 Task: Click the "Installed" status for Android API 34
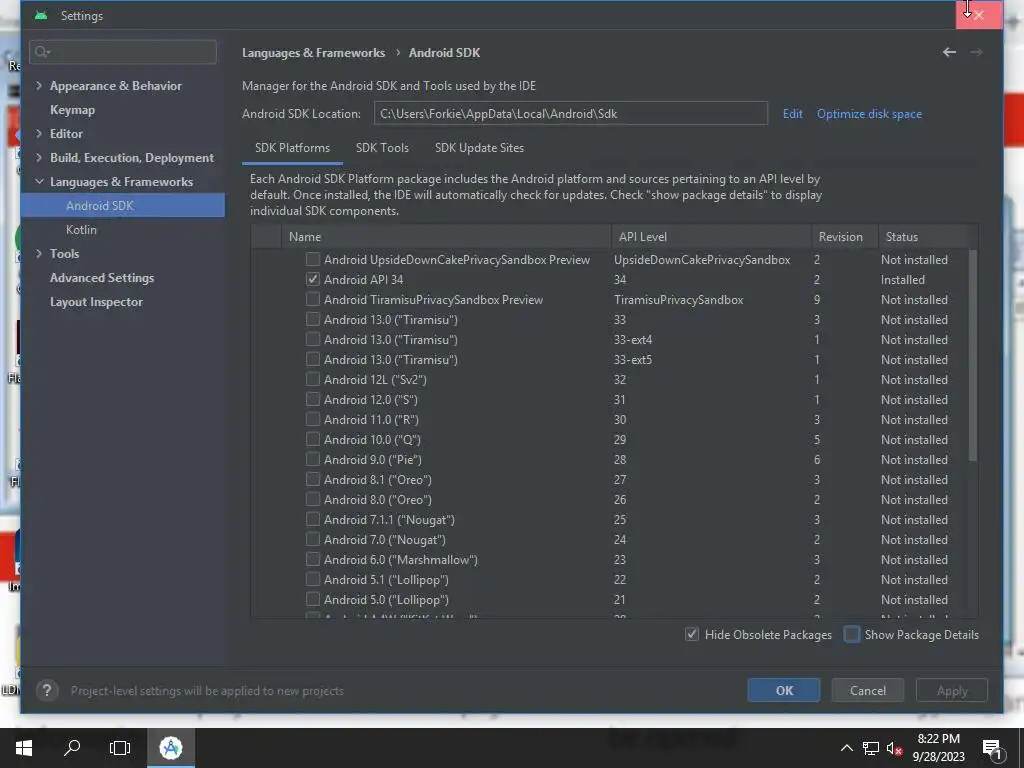pyautogui.click(x=903, y=280)
